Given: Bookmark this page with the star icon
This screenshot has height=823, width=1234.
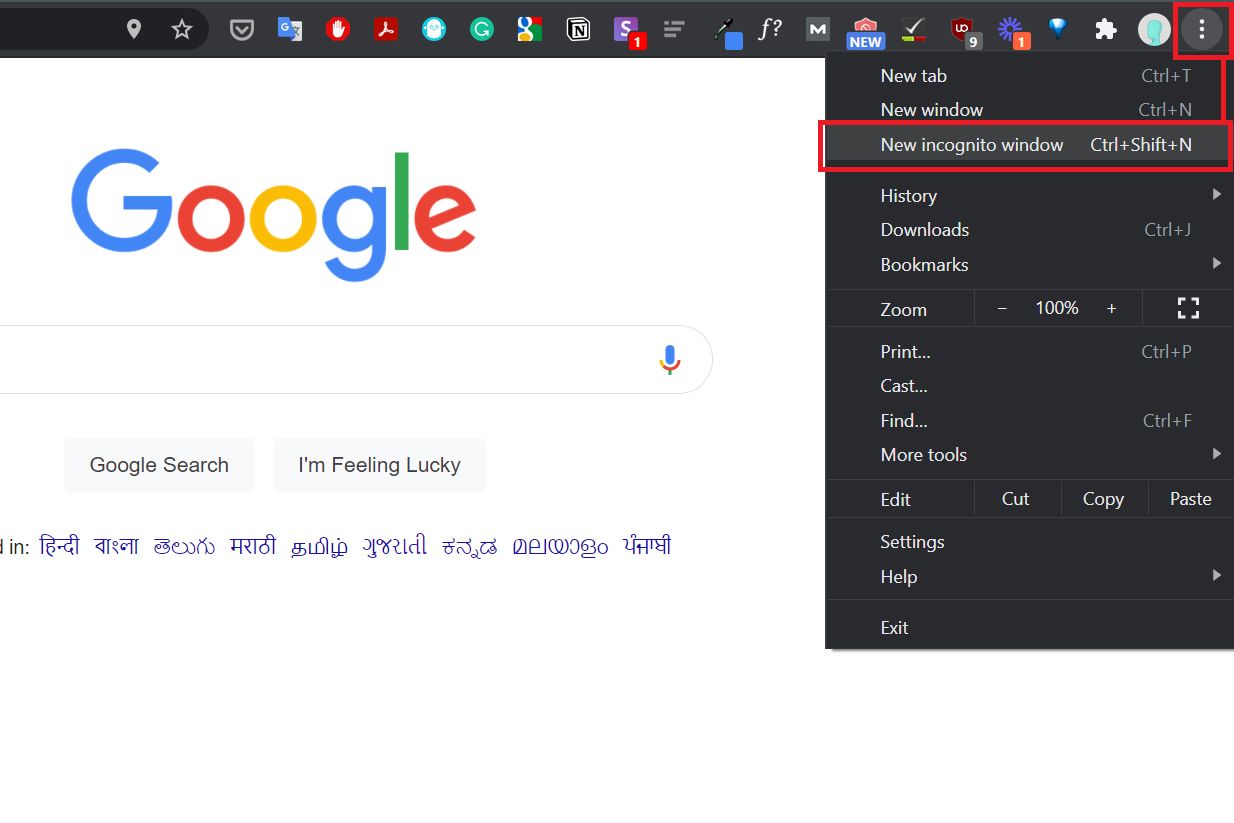Looking at the screenshot, I should pos(182,29).
